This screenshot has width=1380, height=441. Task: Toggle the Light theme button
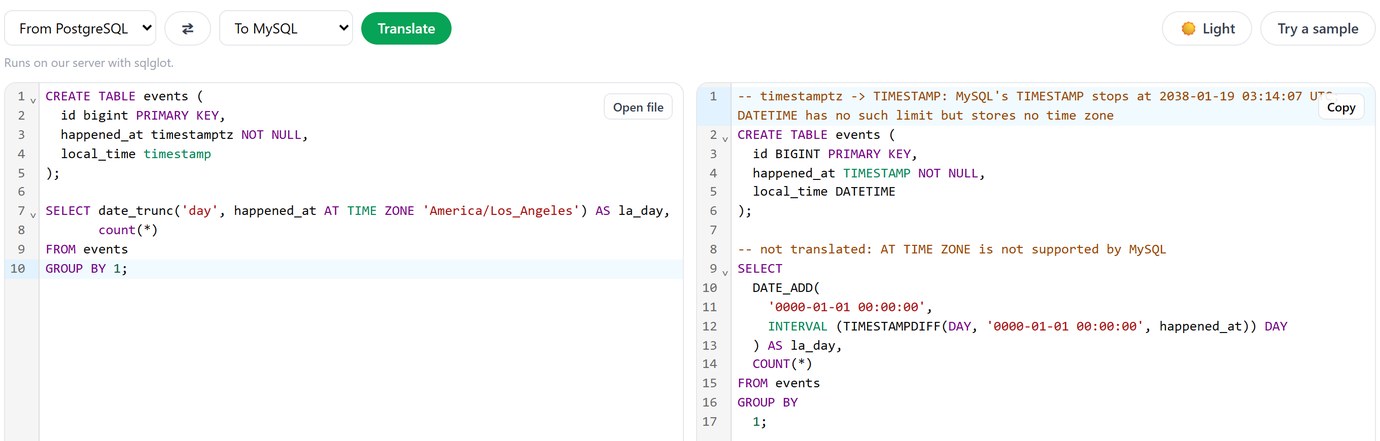tap(1207, 28)
